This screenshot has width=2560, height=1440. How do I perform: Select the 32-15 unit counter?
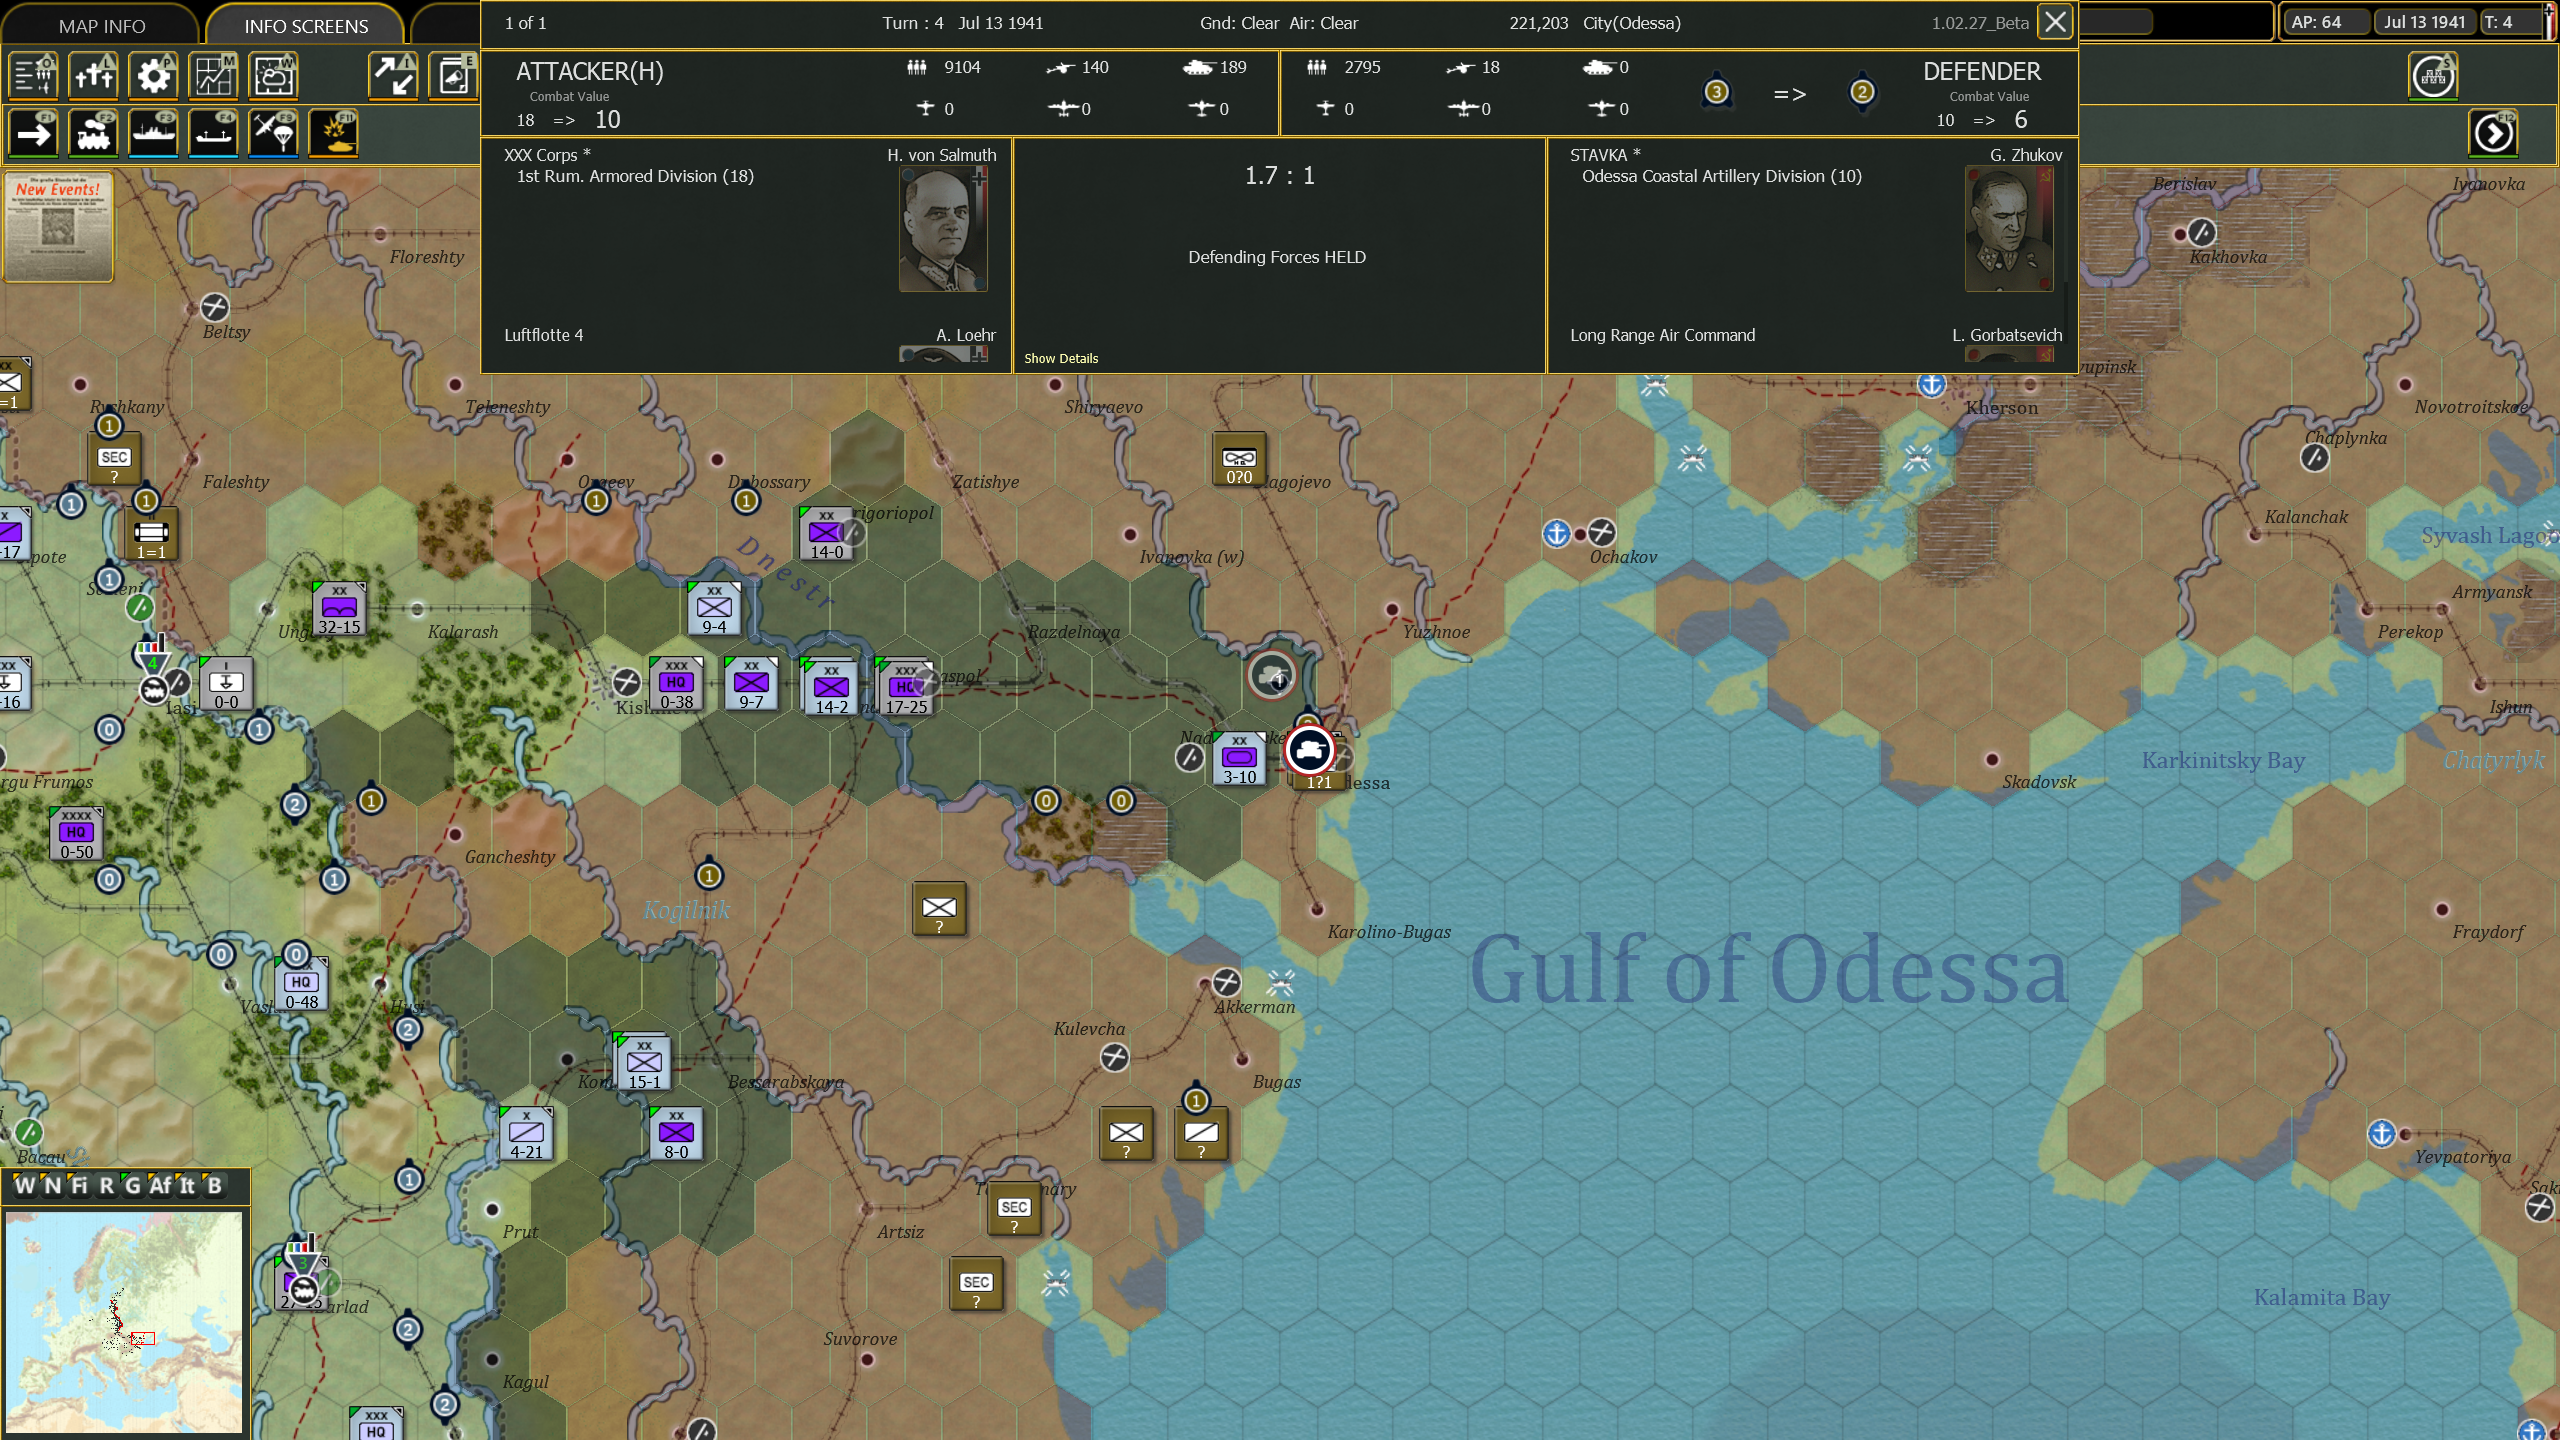(339, 609)
